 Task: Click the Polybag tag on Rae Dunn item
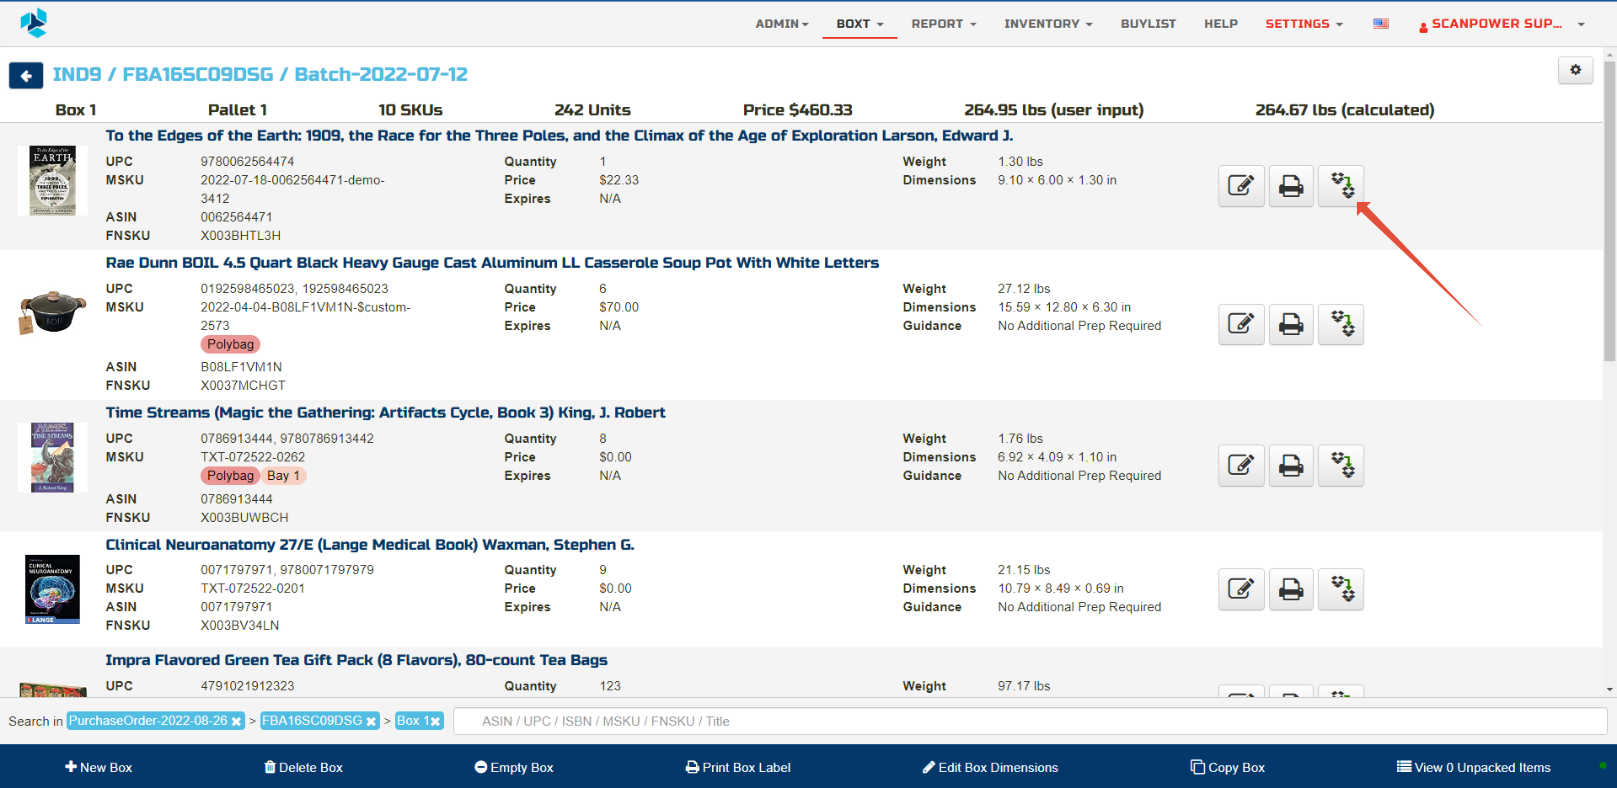pos(231,345)
